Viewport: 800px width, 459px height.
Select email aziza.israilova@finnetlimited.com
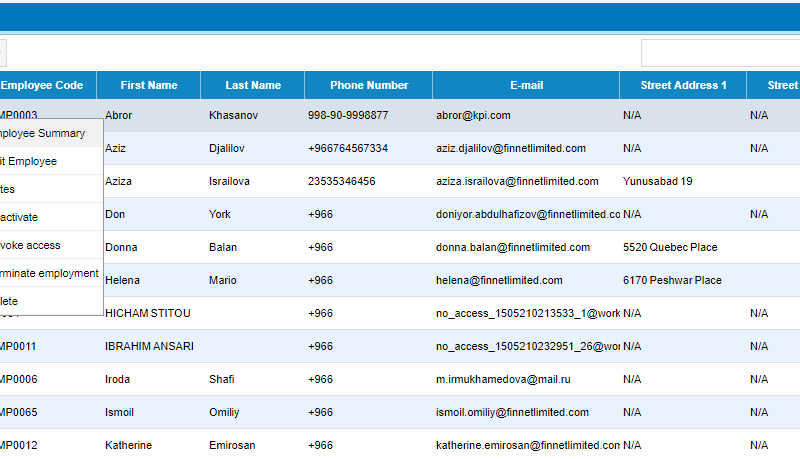517,181
